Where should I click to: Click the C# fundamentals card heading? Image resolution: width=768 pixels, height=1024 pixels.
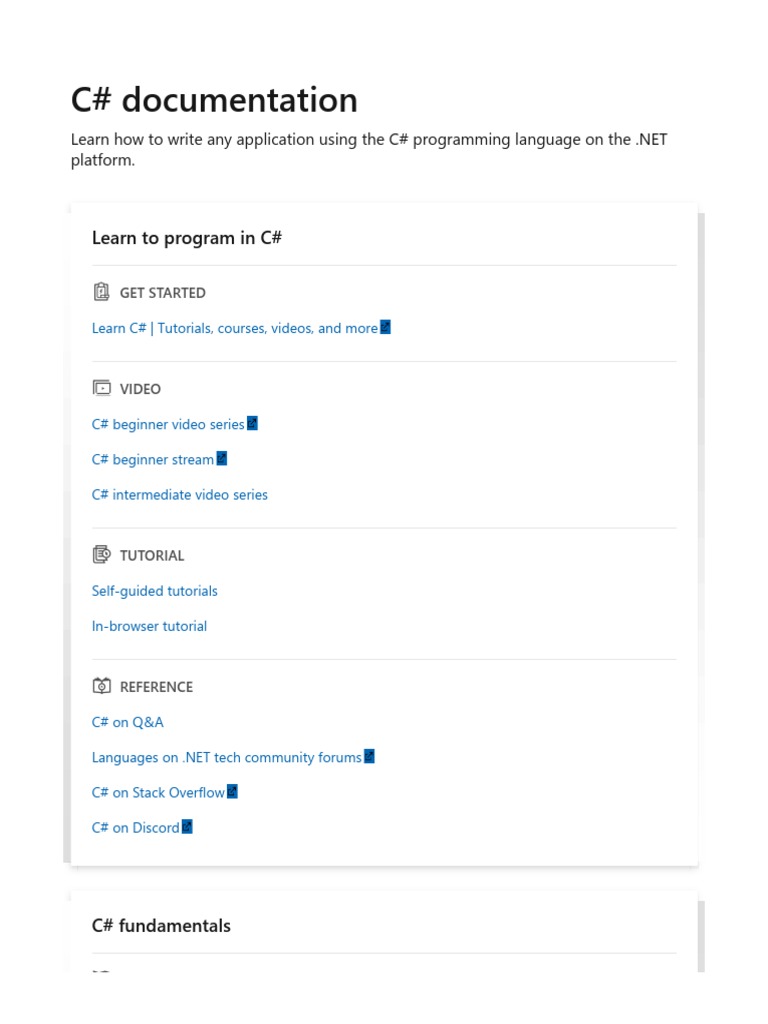pos(161,925)
